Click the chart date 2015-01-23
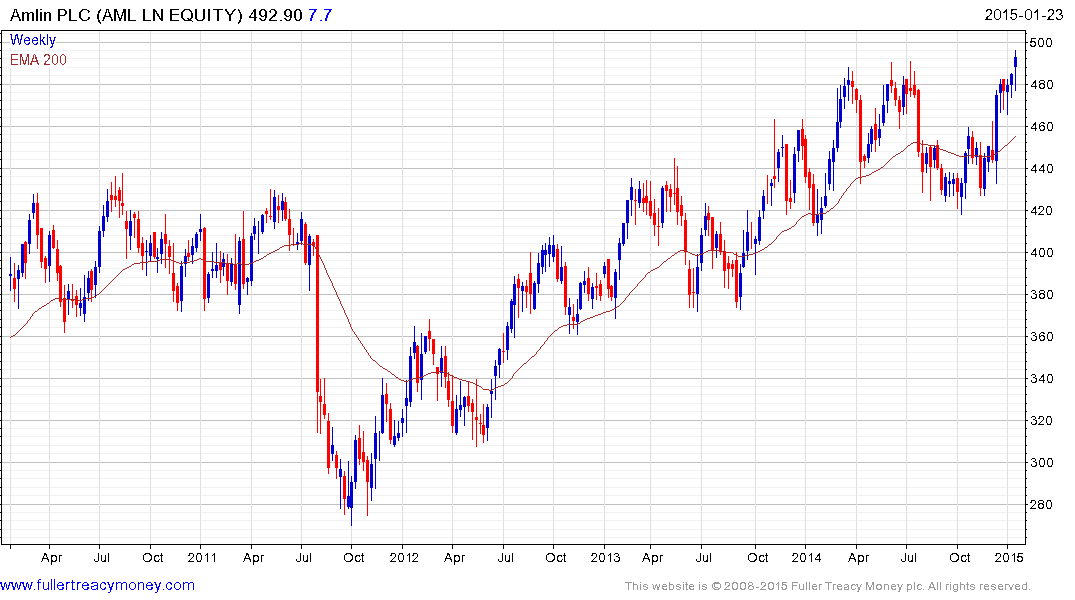The height and width of the screenshot is (600, 1075). pyautogui.click(x=1024, y=15)
